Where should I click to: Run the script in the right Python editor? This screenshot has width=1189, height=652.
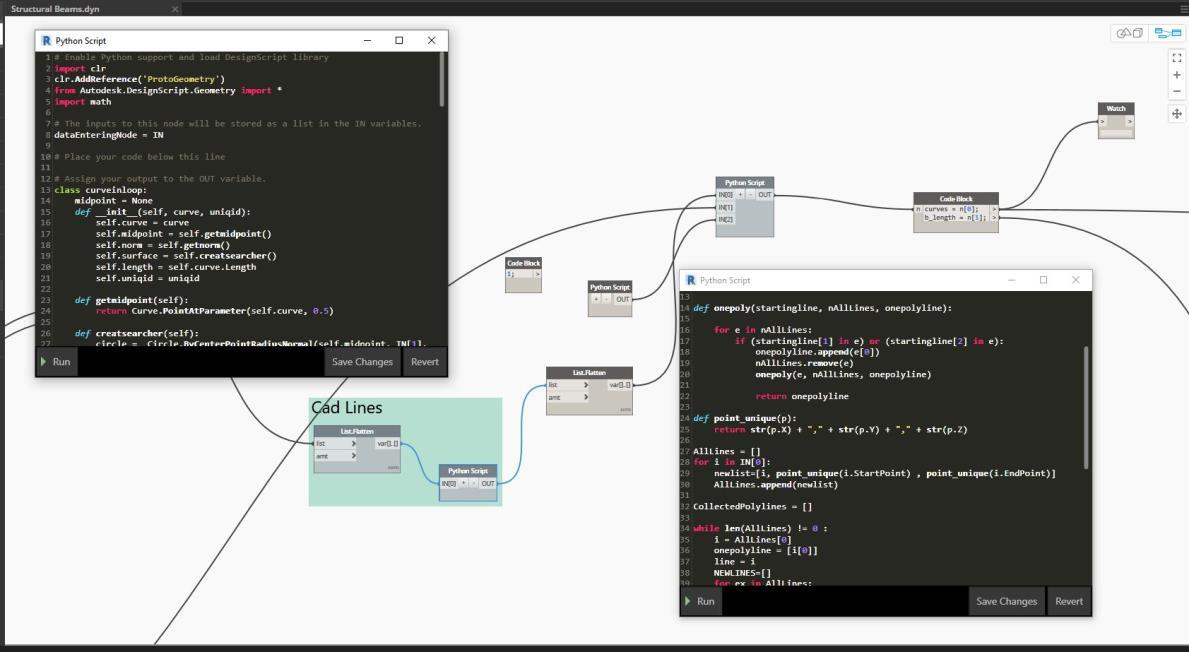[x=700, y=601]
